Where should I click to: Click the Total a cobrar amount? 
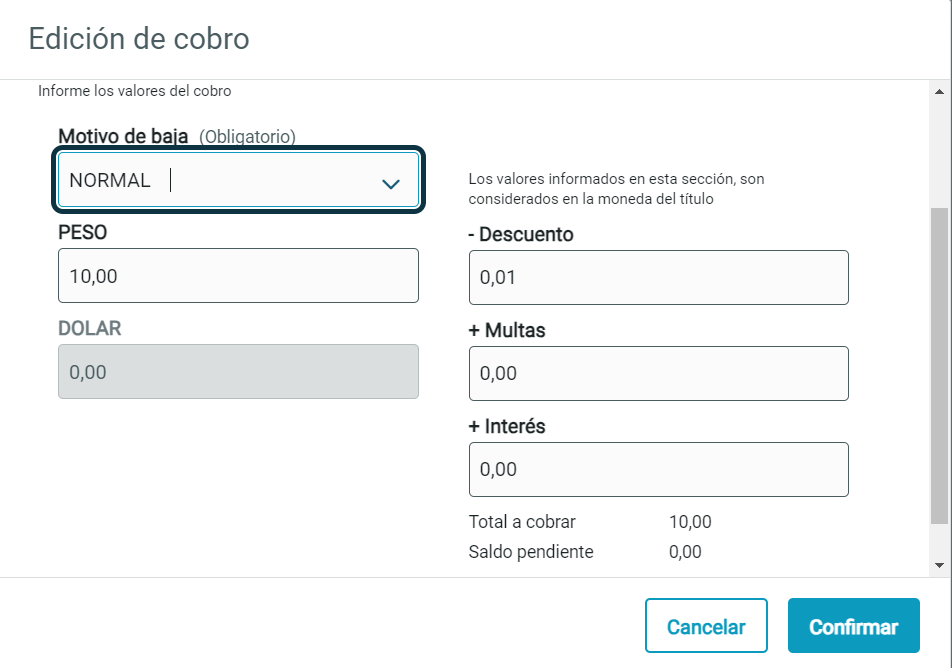690,522
